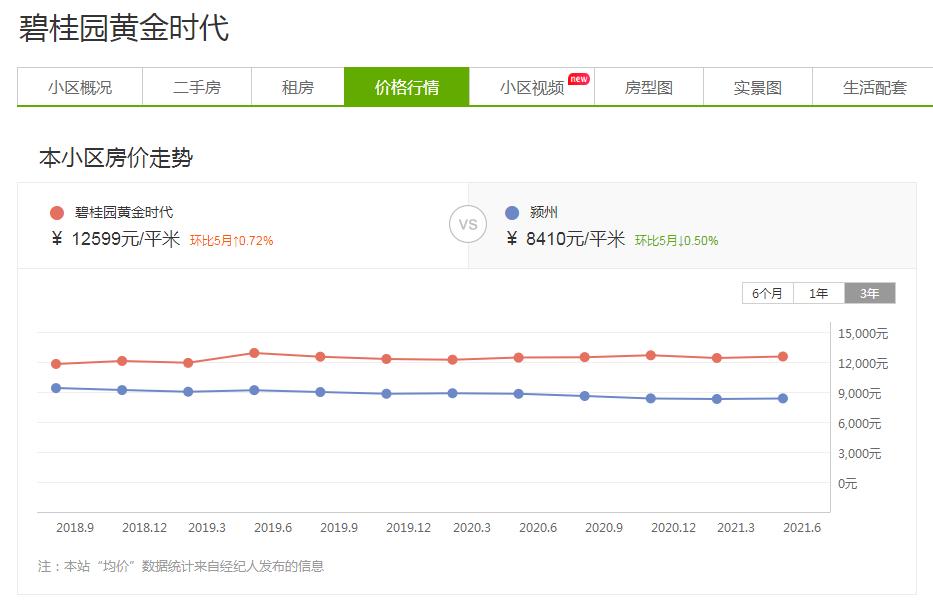This screenshot has height=605, width=933.
Task: Switch to the 1年 time range
Action: pos(816,292)
